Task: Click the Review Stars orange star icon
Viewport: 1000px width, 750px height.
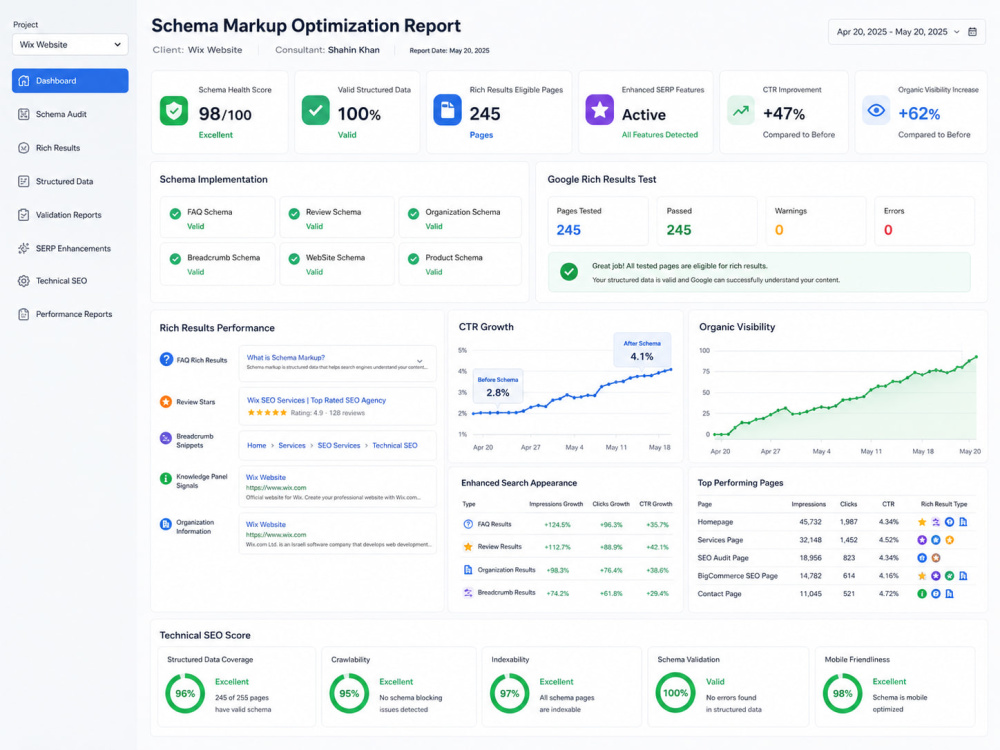Action: coord(166,402)
